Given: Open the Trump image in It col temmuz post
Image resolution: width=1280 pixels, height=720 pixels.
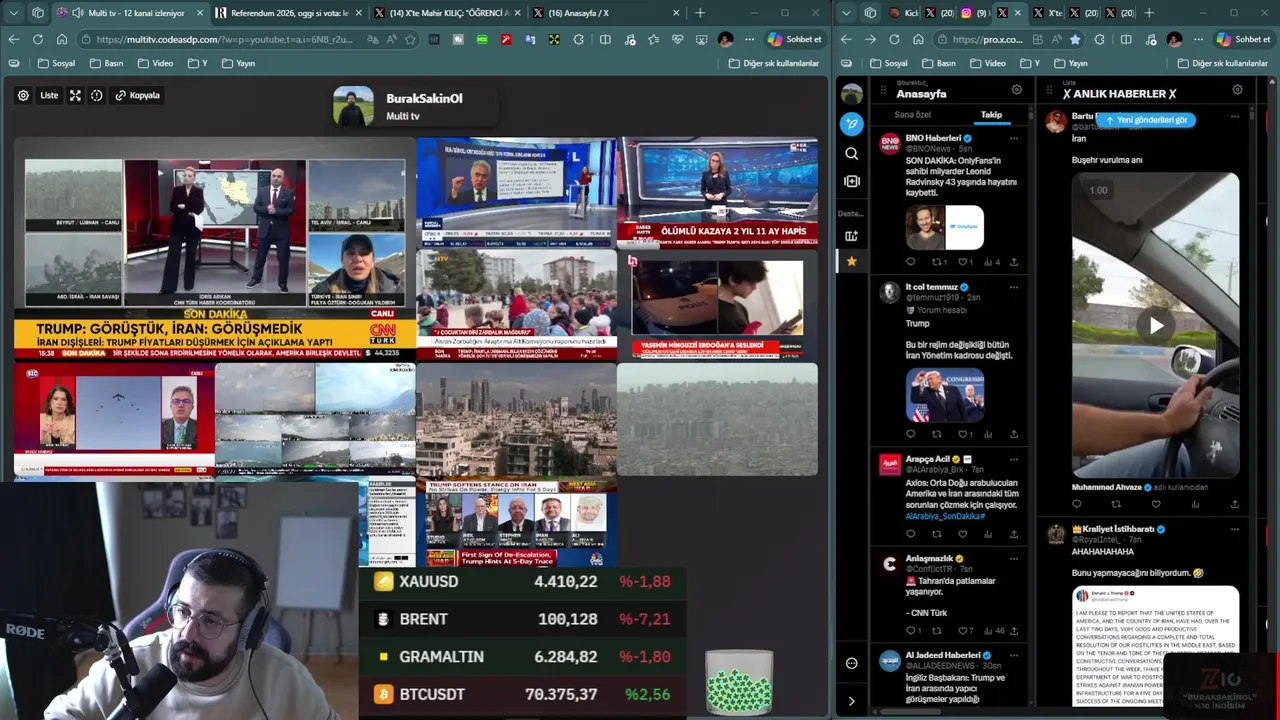Looking at the screenshot, I should [945, 395].
